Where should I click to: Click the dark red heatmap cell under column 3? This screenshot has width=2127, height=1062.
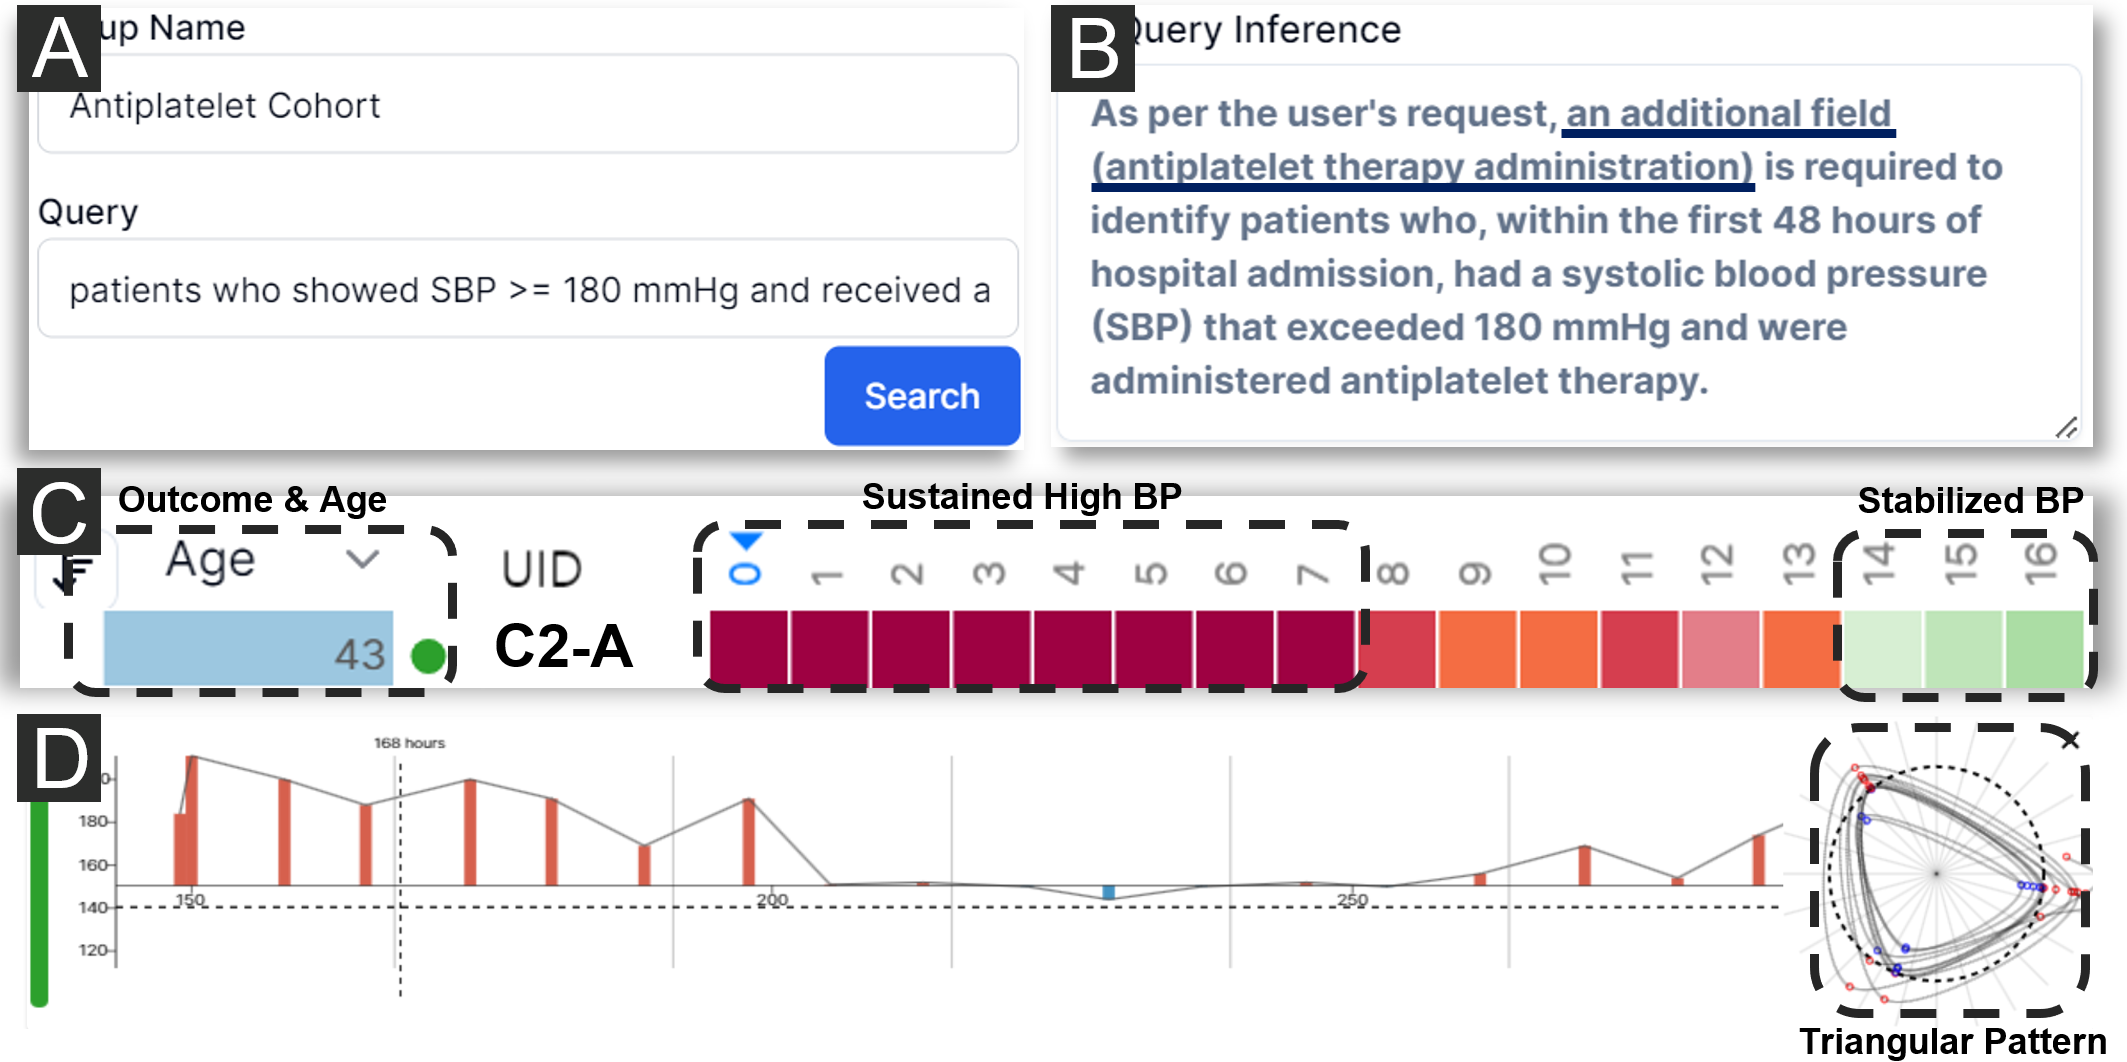pos(990,648)
